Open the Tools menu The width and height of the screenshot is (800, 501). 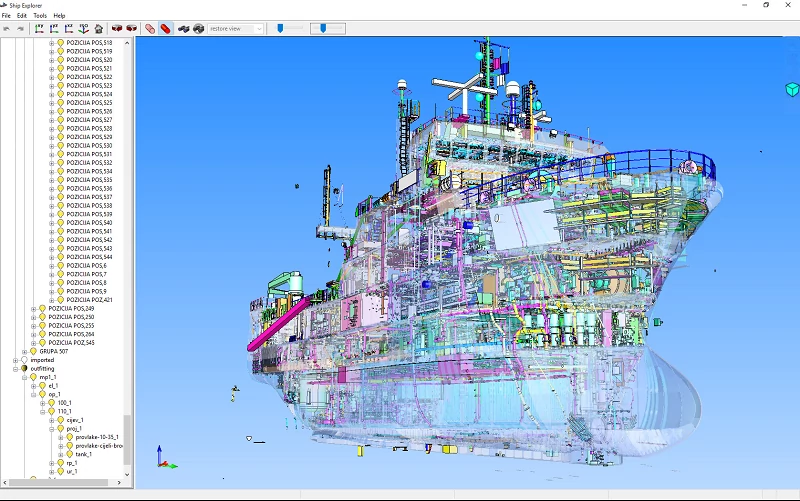(x=40, y=16)
